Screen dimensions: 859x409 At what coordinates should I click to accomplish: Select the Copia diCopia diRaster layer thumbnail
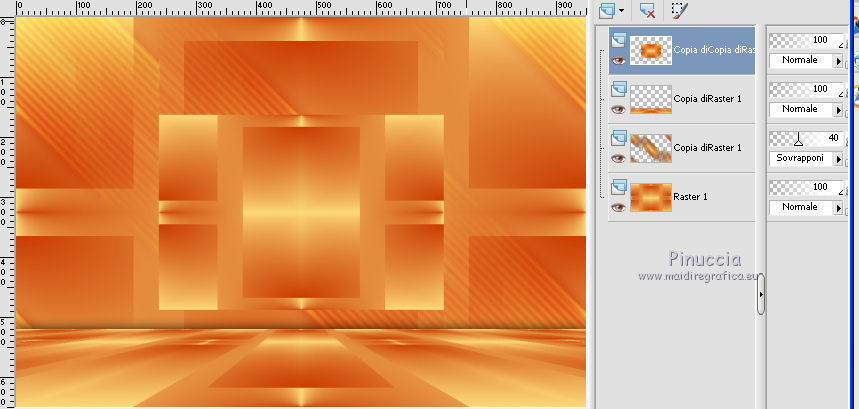click(651, 50)
